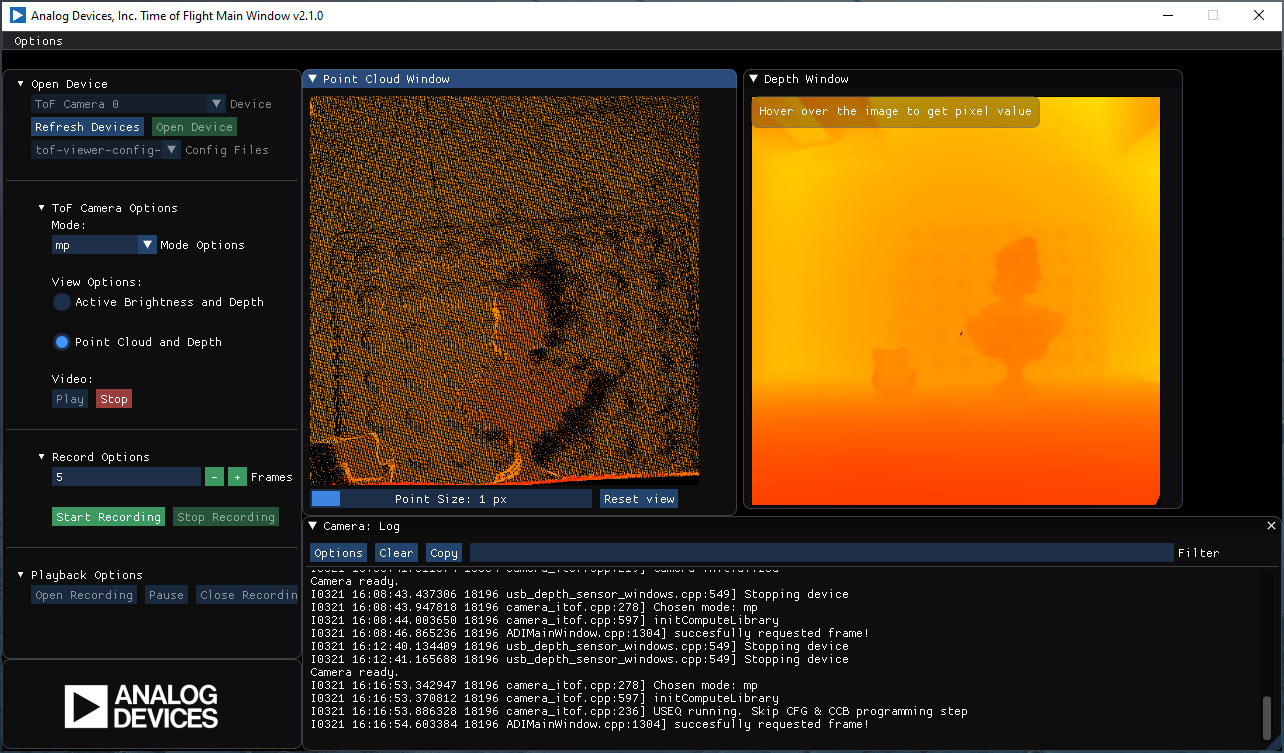The image size is (1284, 753).
Task: Collapse the Camera: Log panel
Action: (x=313, y=526)
